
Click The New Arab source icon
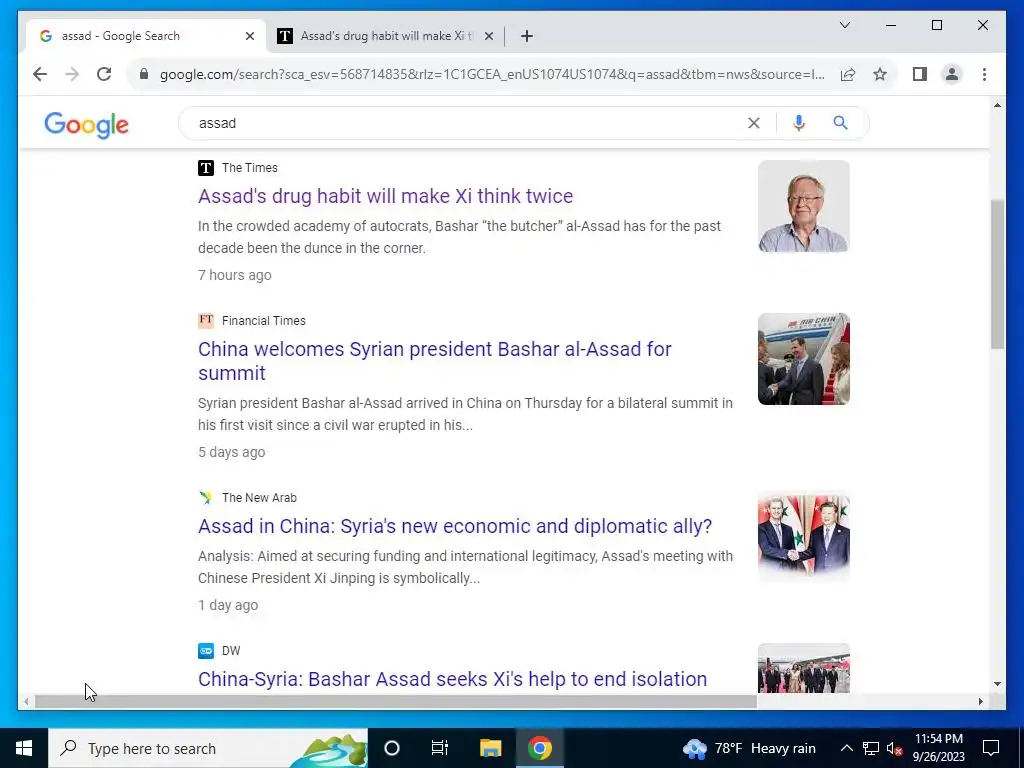tap(206, 498)
